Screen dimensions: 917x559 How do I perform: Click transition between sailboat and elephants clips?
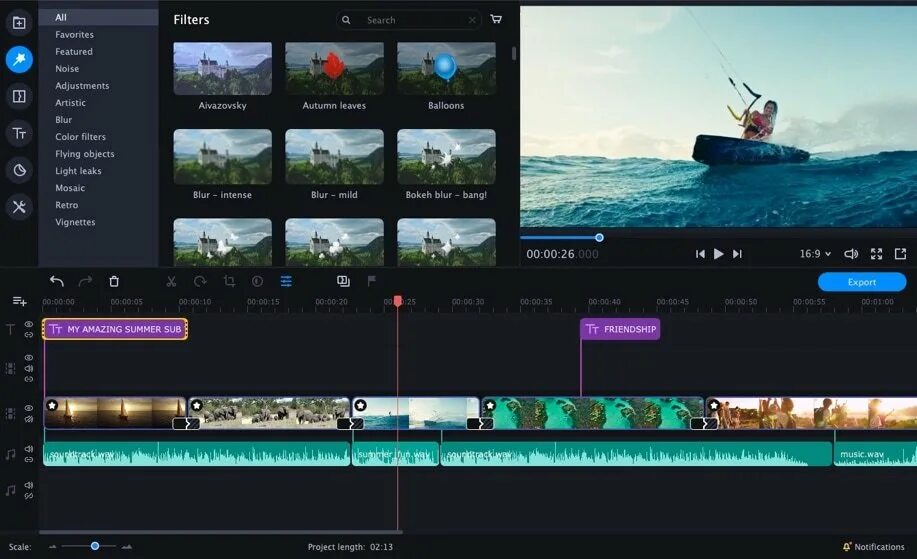point(186,424)
